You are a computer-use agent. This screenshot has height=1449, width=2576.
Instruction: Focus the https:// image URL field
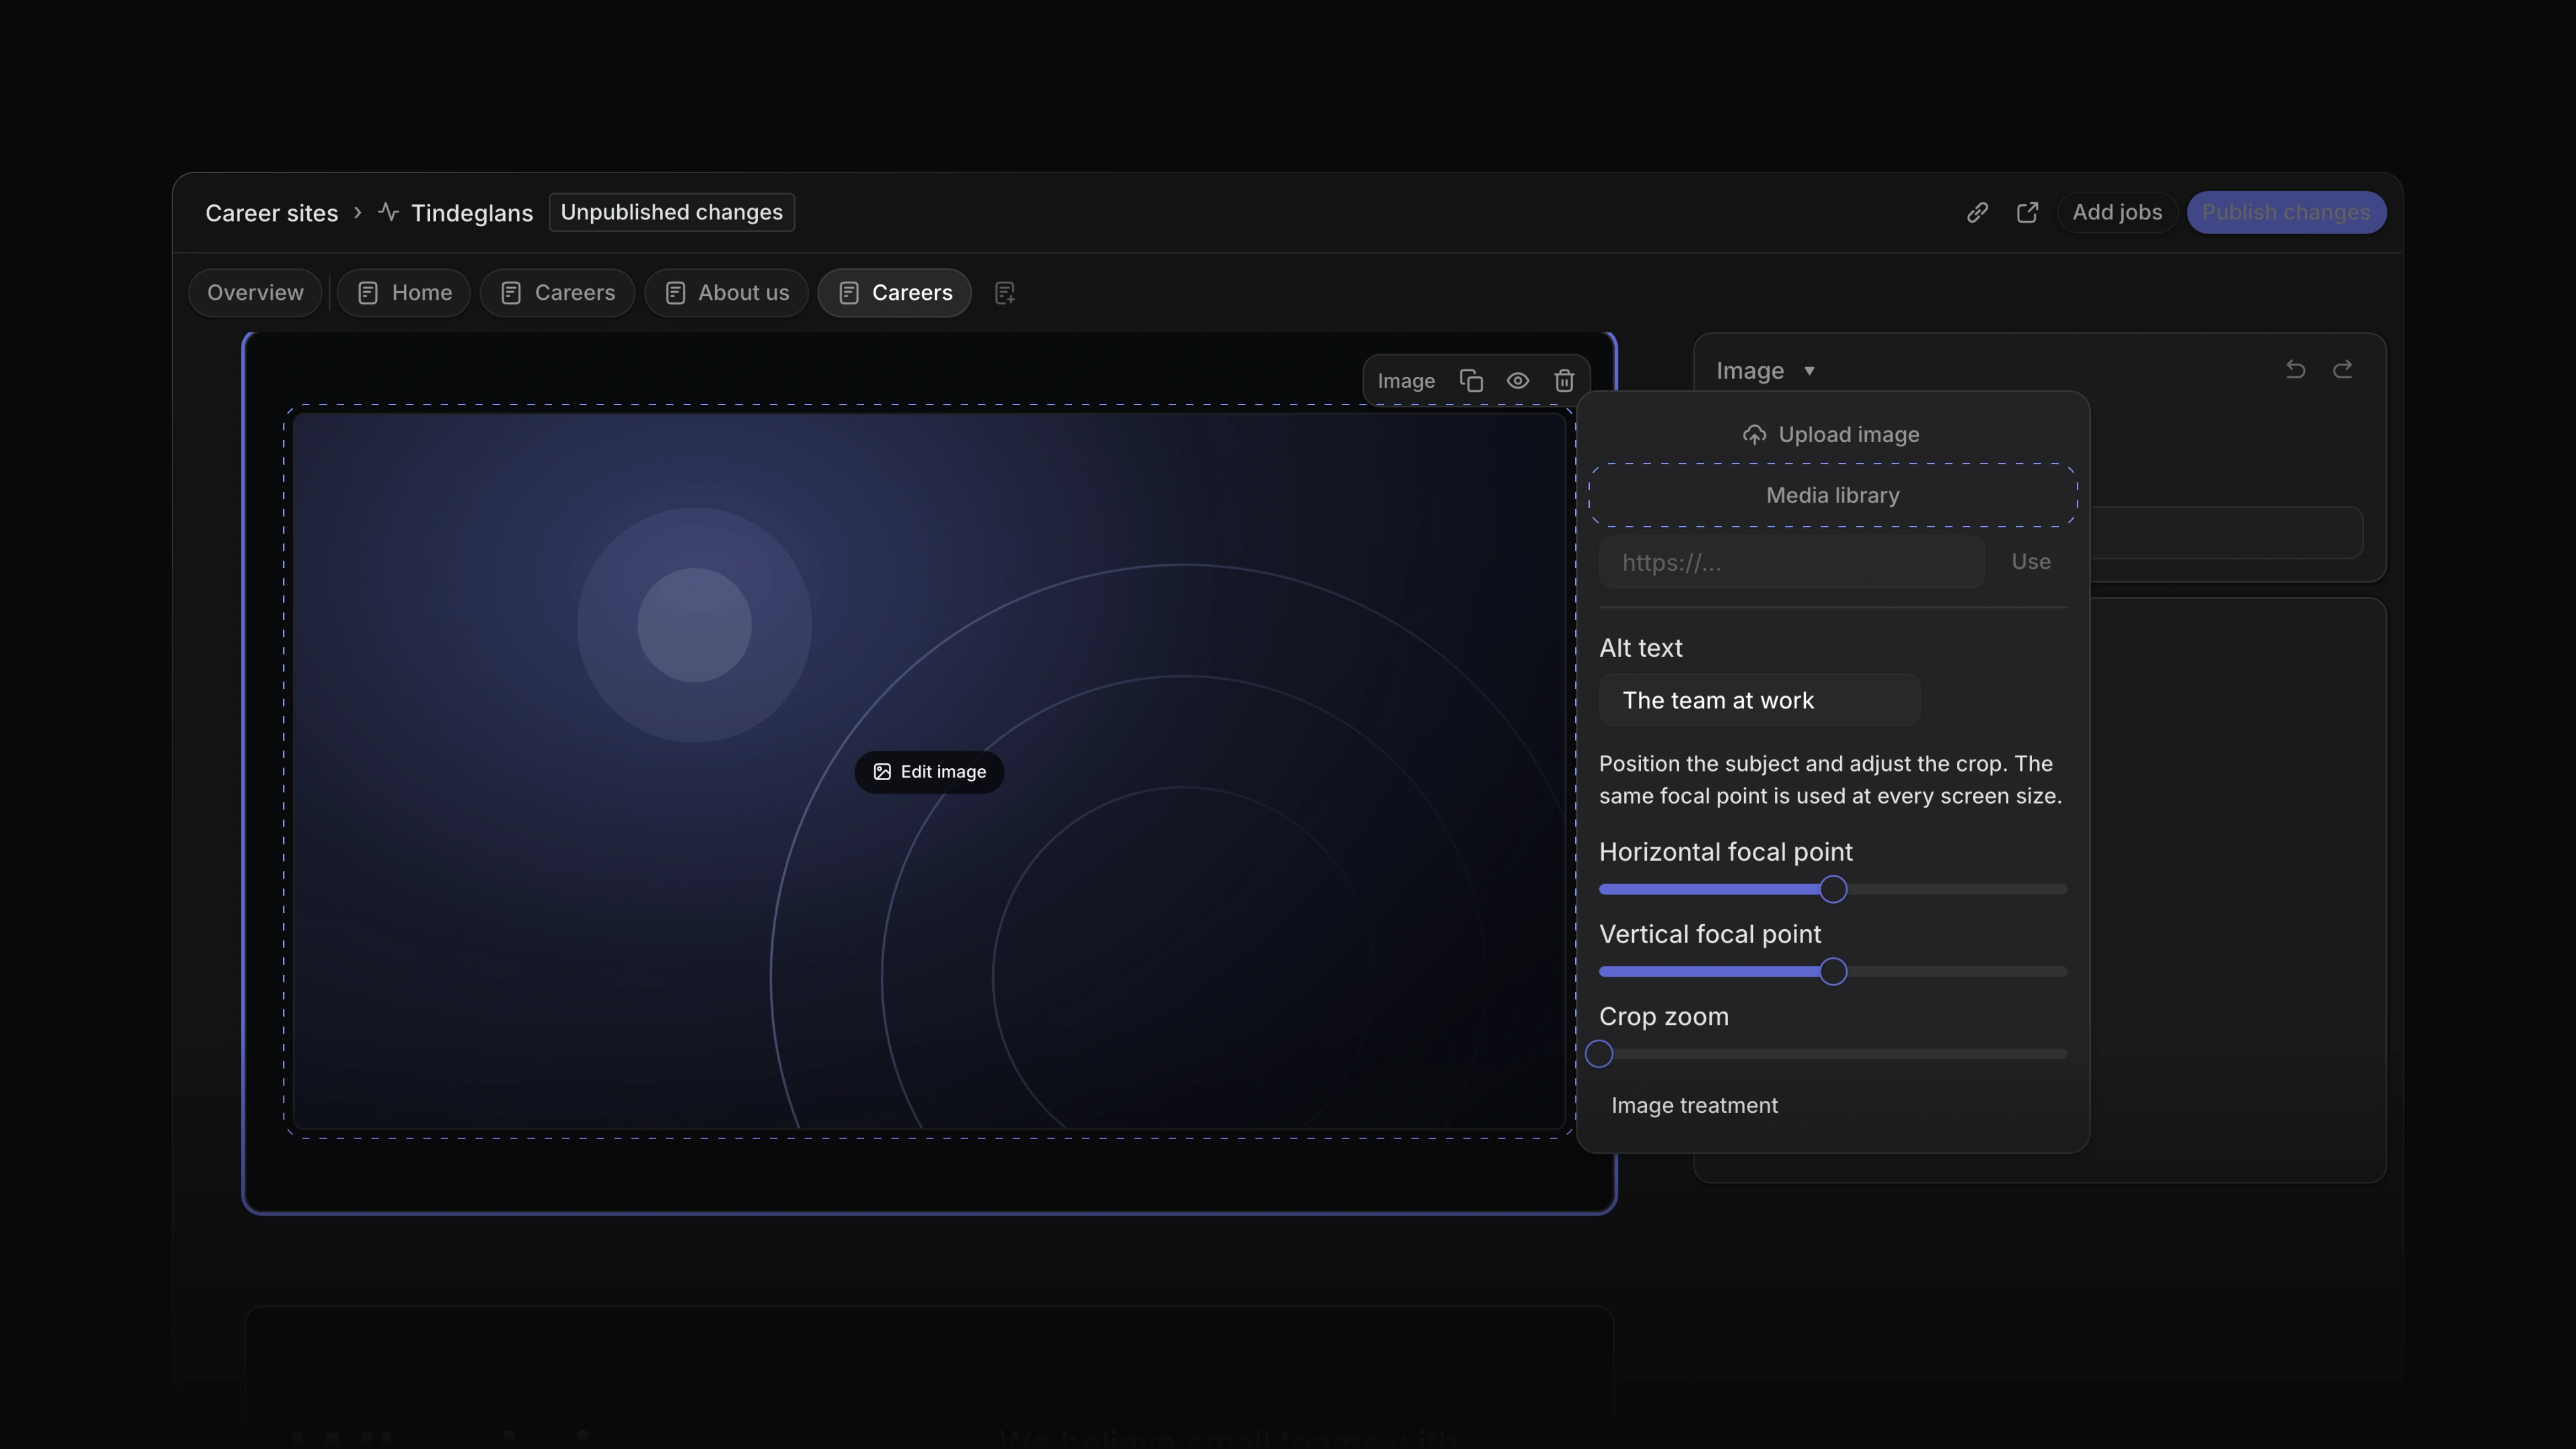(1792, 562)
